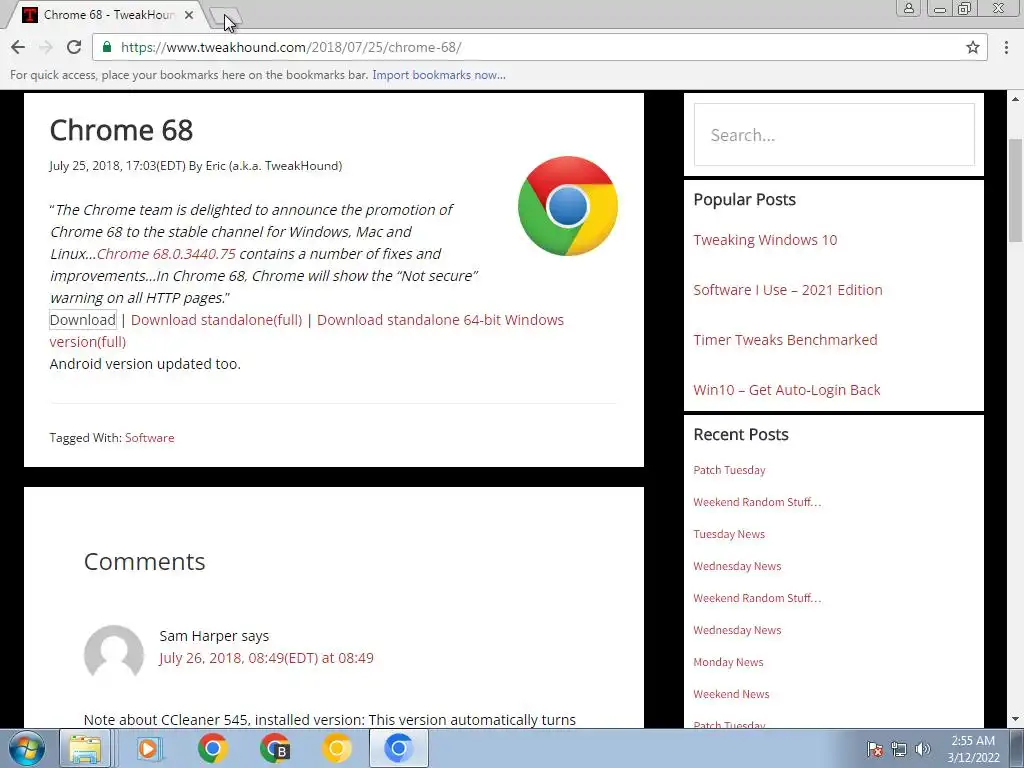Go back using the browser back arrow

18,47
